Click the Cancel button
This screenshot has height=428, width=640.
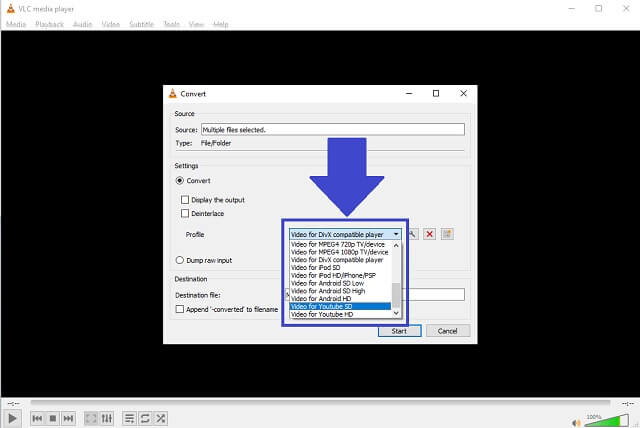[x=448, y=331]
